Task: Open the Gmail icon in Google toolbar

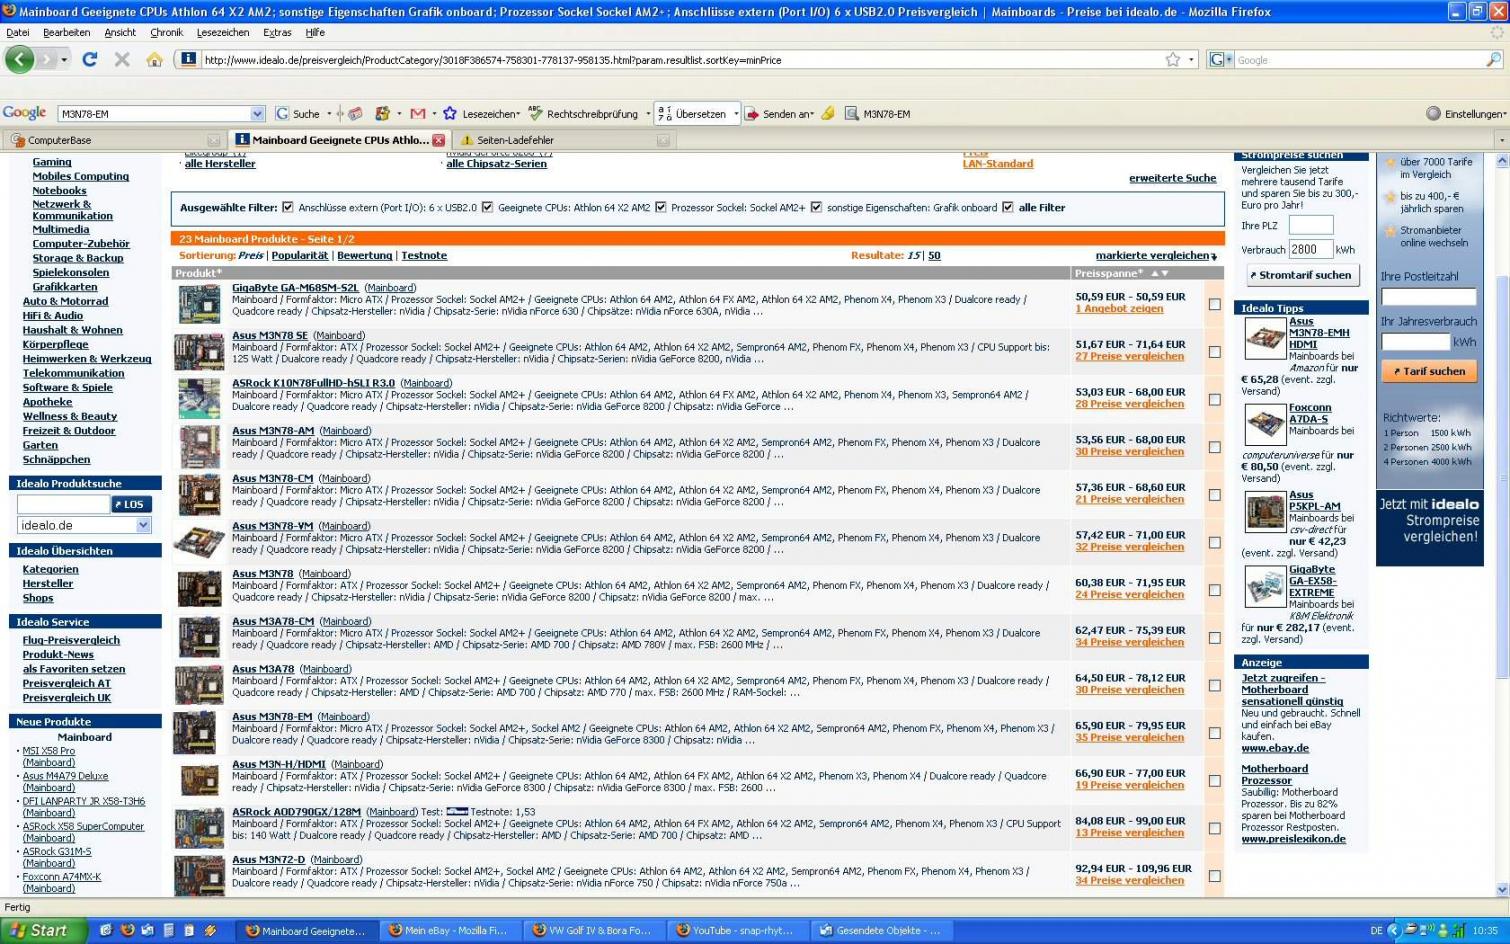Action: [x=418, y=114]
